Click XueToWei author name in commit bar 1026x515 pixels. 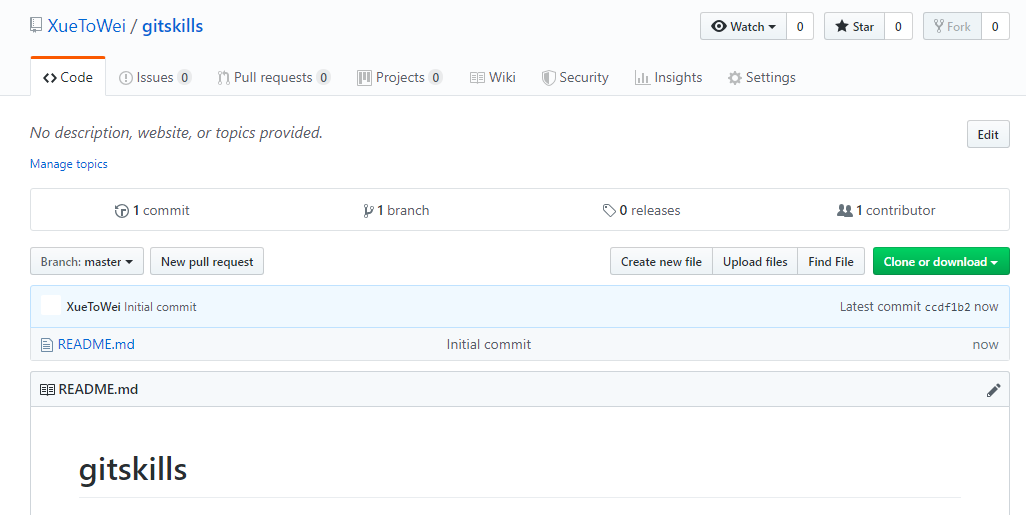coord(94,306)
